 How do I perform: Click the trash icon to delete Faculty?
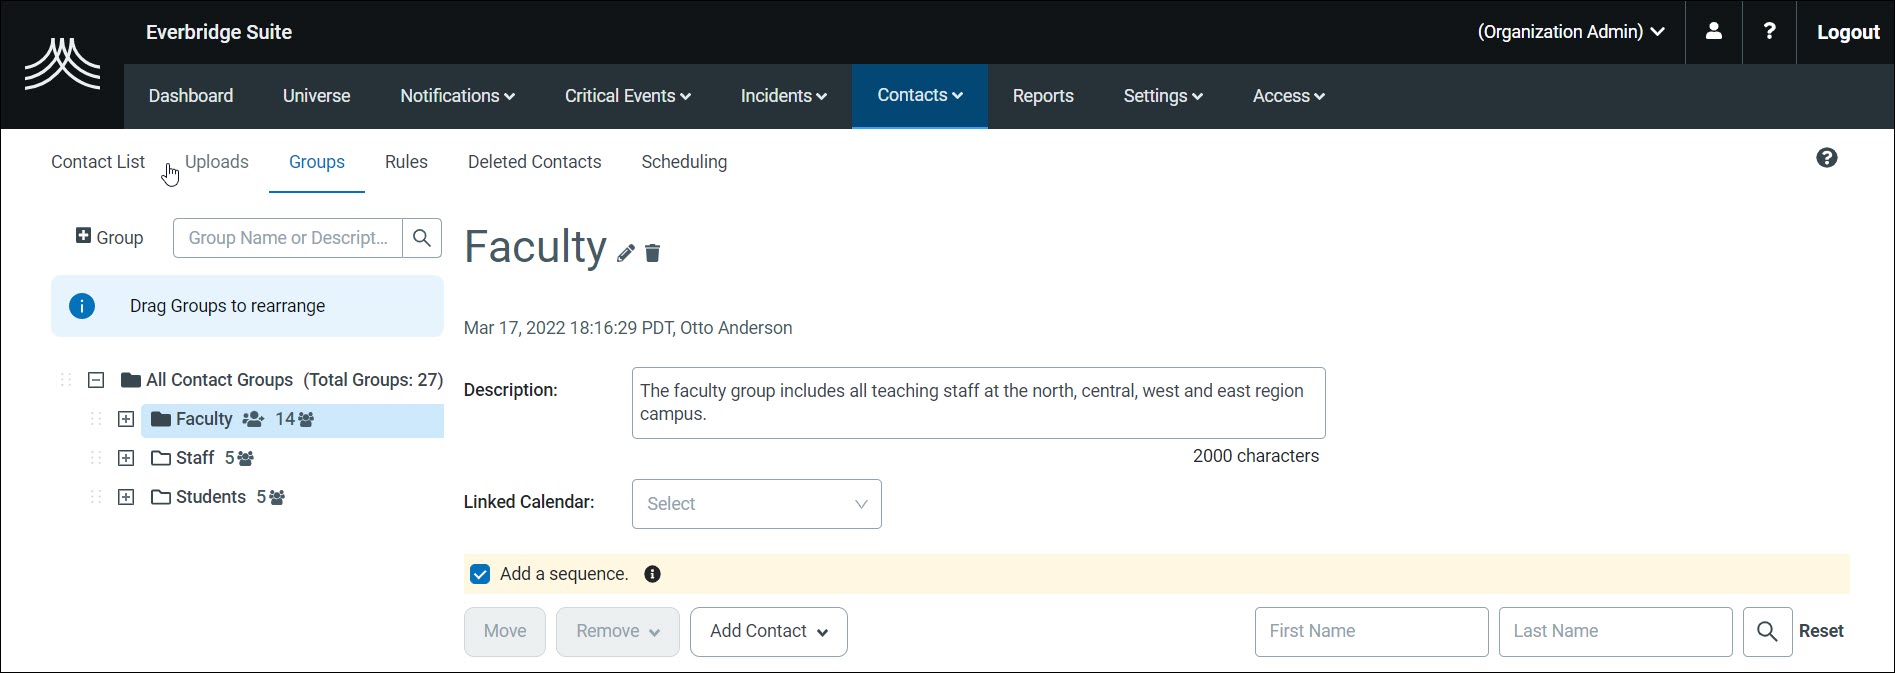[x=653, y=253]
